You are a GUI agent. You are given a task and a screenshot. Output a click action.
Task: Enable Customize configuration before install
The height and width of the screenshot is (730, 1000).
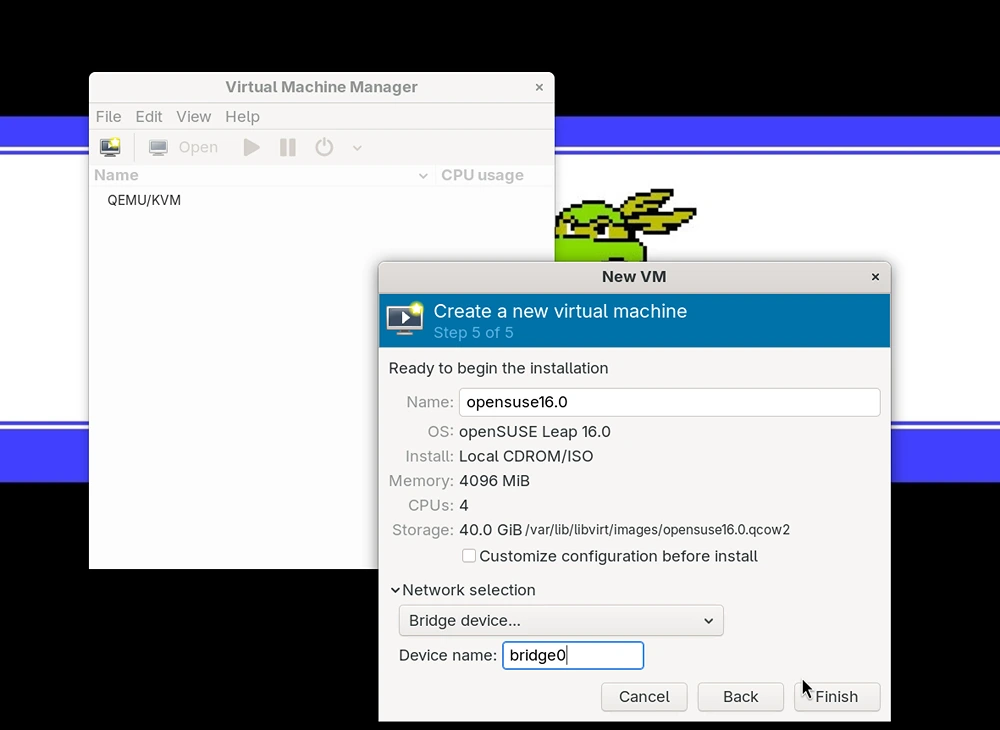(x=469, y=556)
